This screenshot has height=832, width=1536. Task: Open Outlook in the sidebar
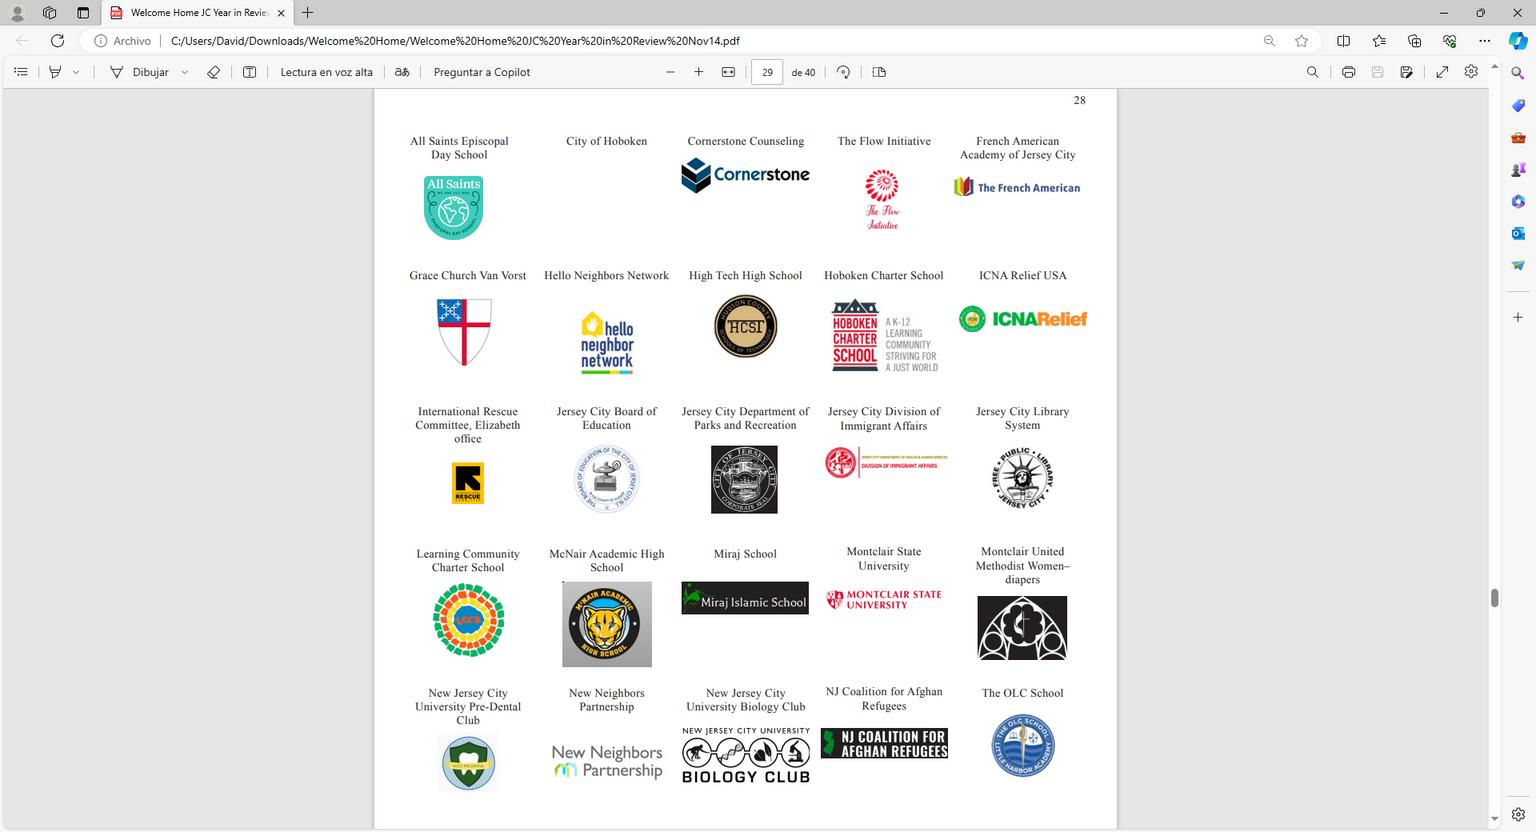click(x=1518, y=234)
